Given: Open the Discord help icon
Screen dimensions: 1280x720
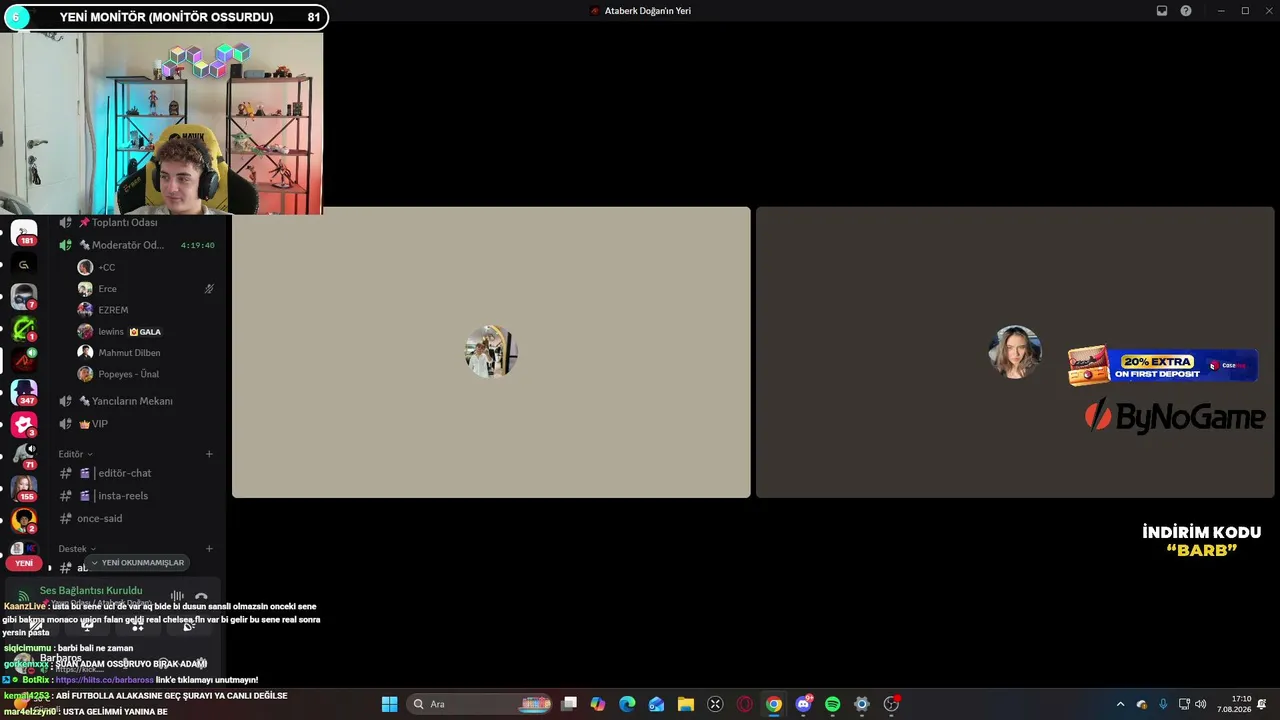Looking at the screenshot, I should [1186, 11].
